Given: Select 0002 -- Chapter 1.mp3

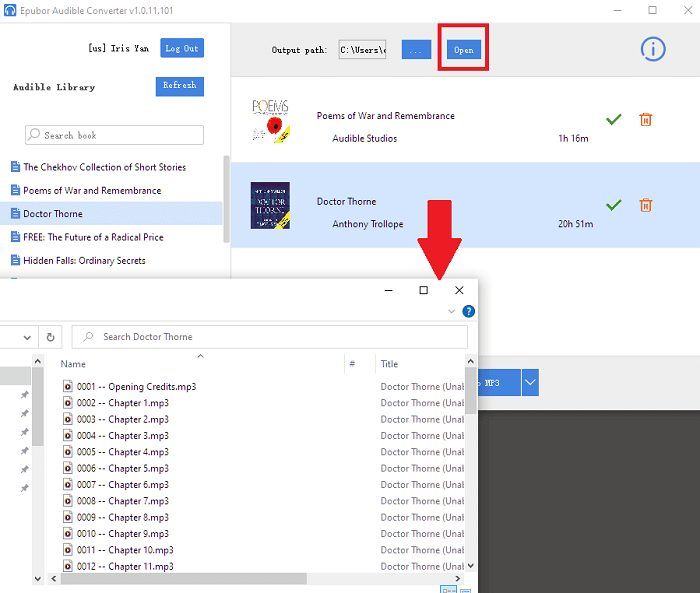Looking at the screenshot, I should (123, 403).
